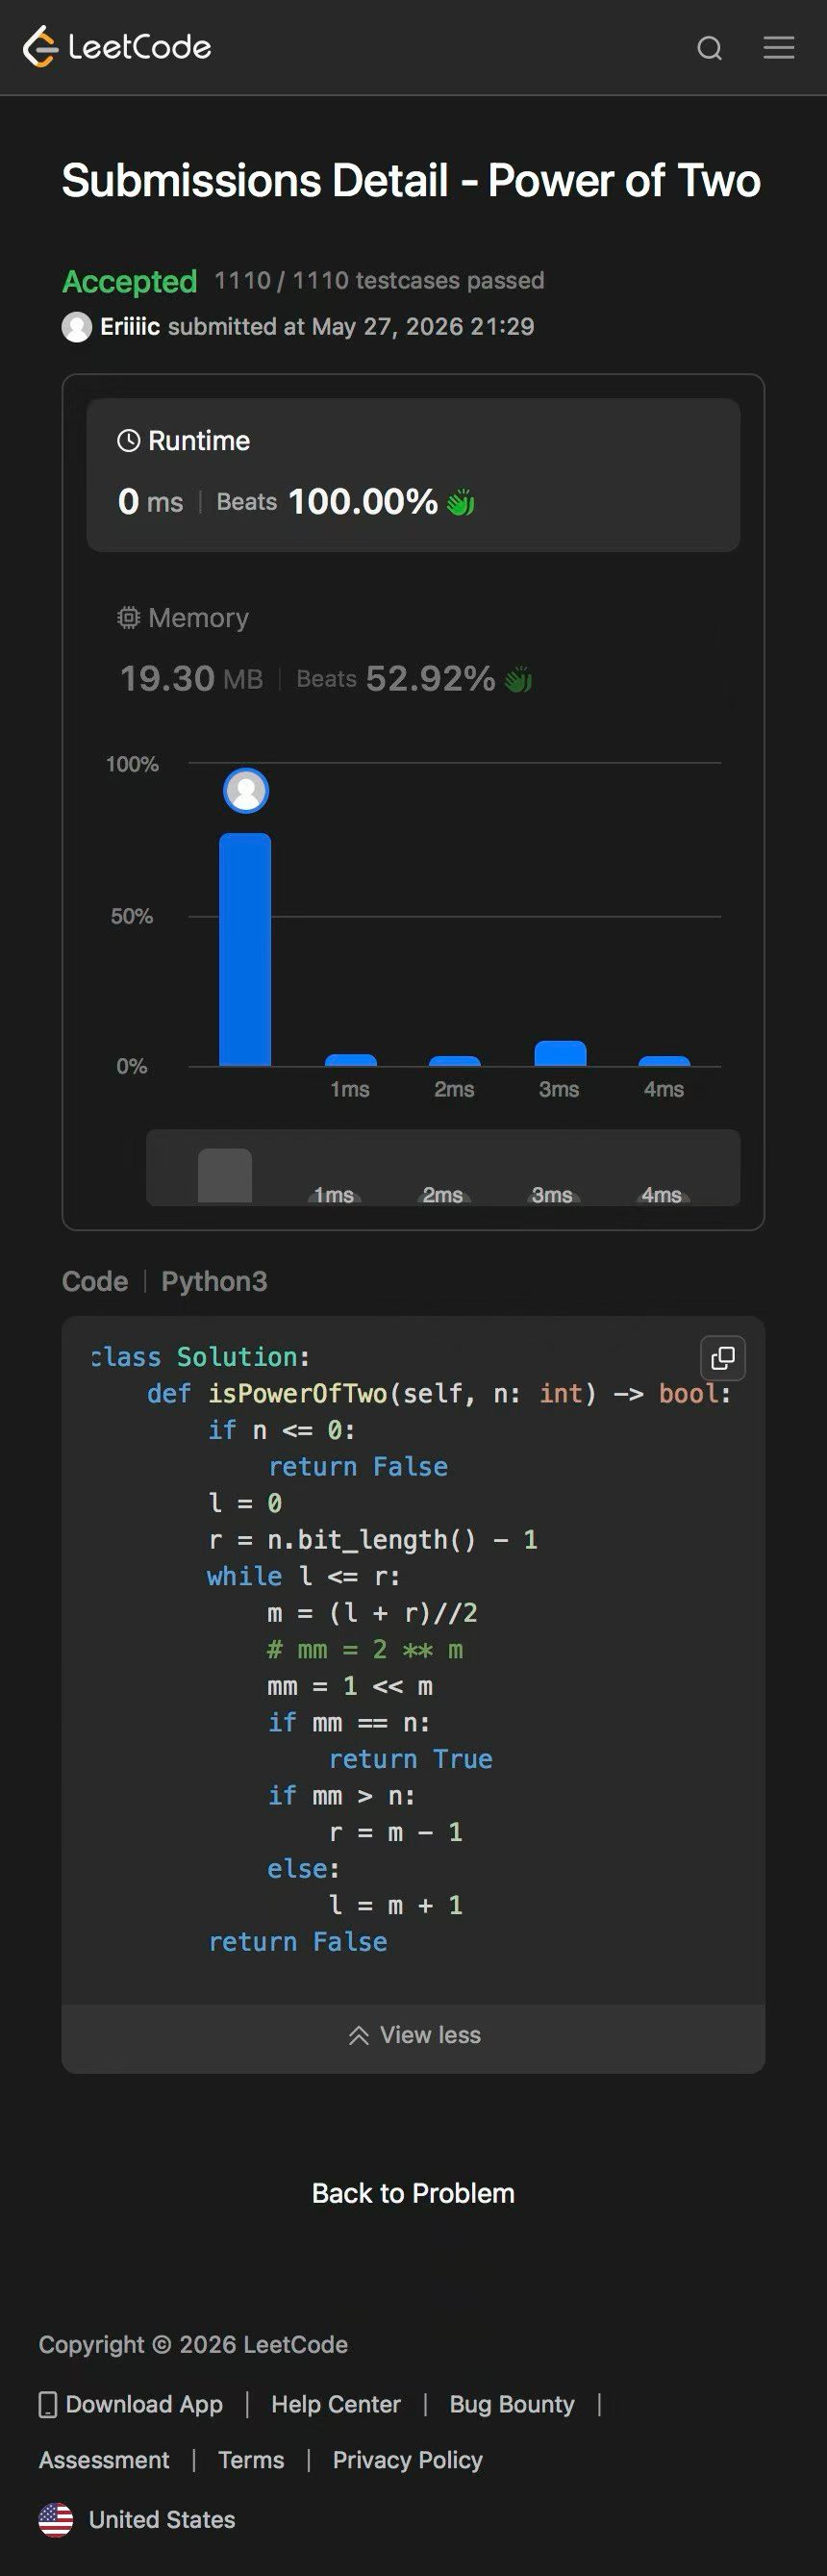Click the avatar marker above chart bar

pyautogui.click(x=246, y=790)
